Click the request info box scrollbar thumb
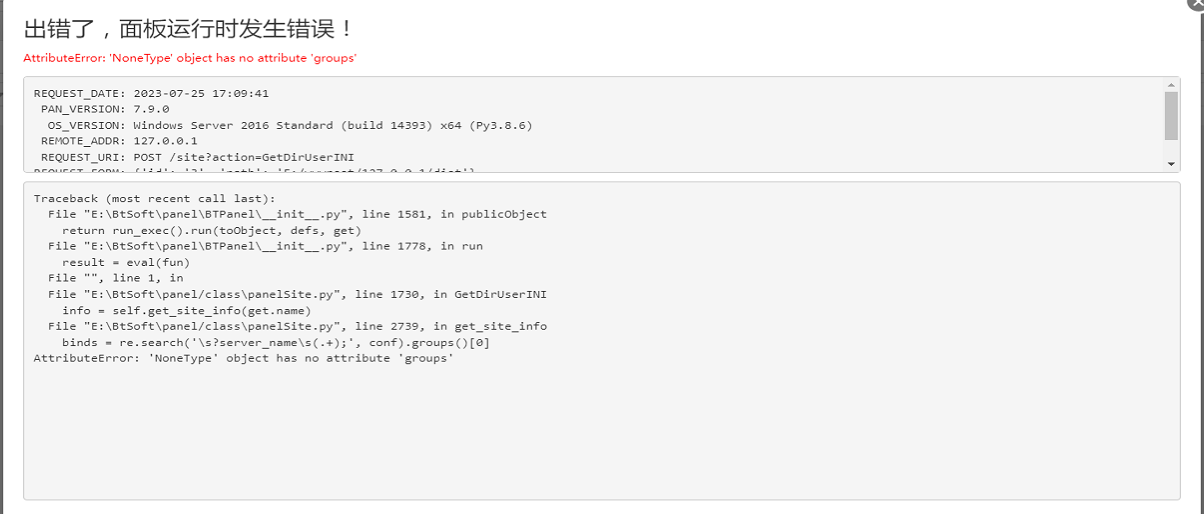 point(1172,116)
